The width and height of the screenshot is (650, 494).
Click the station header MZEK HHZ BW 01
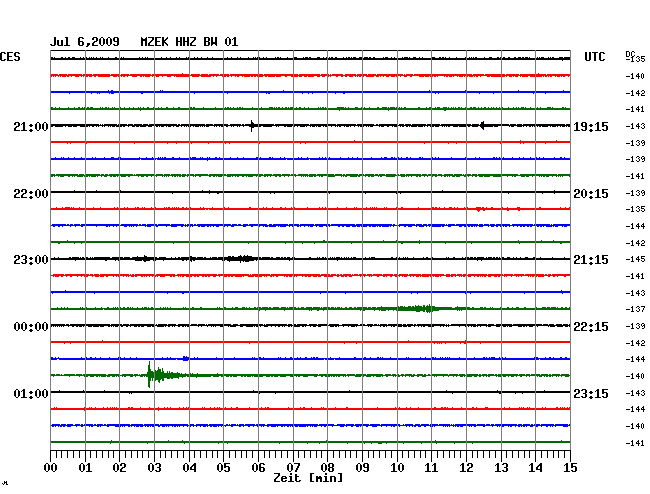click(189, 42)
